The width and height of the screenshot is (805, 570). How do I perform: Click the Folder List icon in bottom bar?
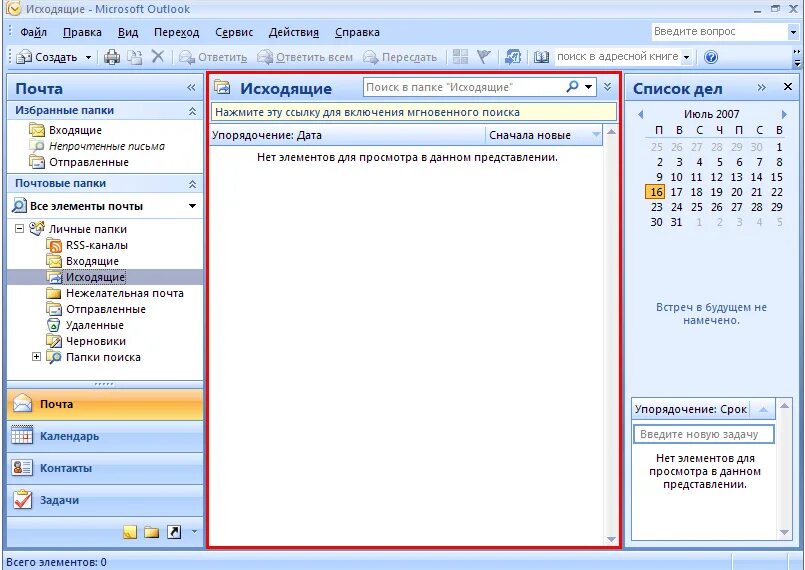point(151,532)
